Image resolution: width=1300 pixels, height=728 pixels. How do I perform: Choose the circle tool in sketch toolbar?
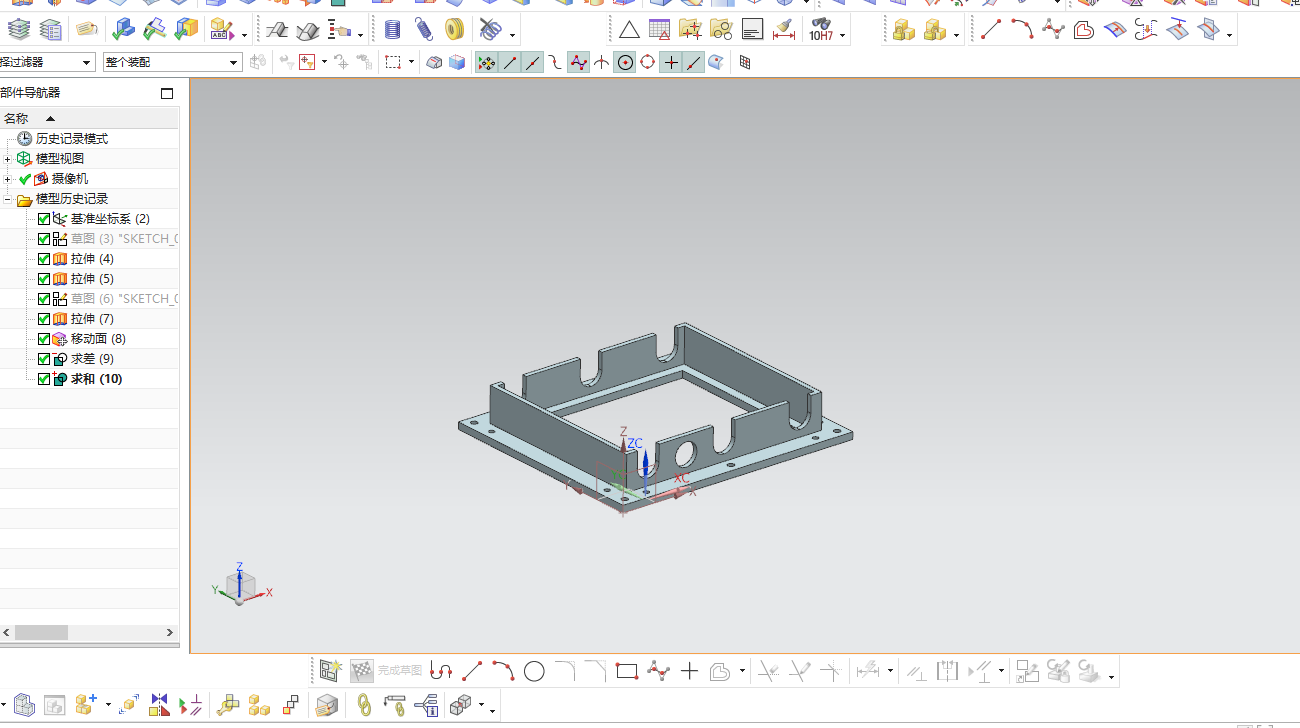coord(534,671)
